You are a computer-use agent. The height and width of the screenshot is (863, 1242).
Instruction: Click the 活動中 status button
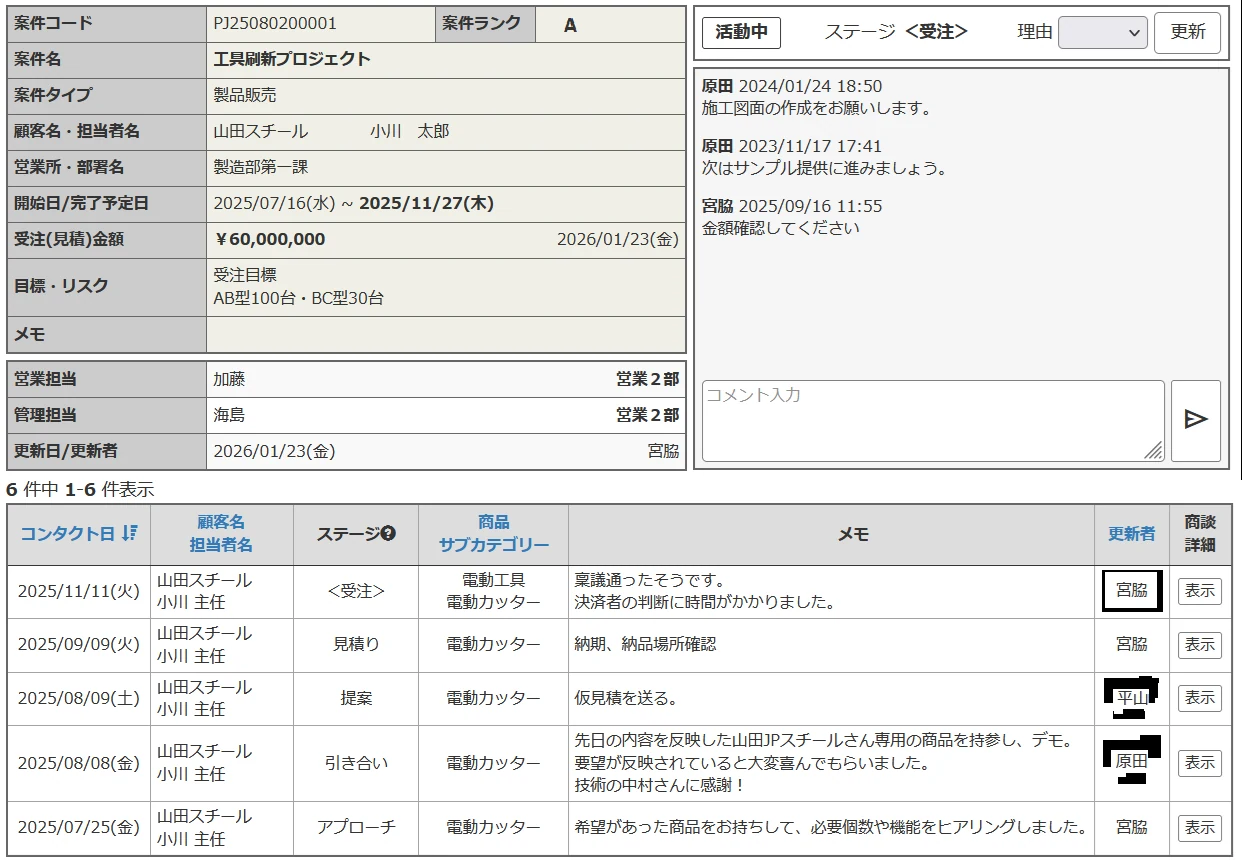[741, 32]
